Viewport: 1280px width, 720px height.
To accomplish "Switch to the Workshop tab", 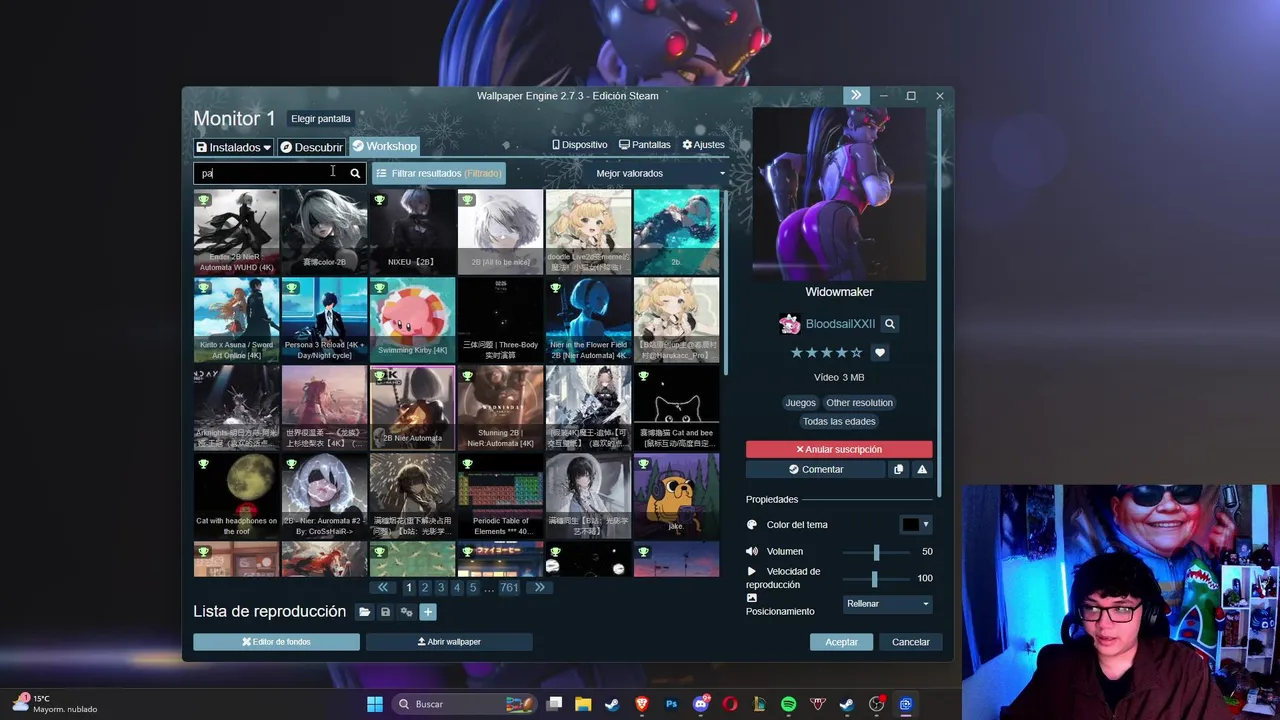I will tap(384, 146).
